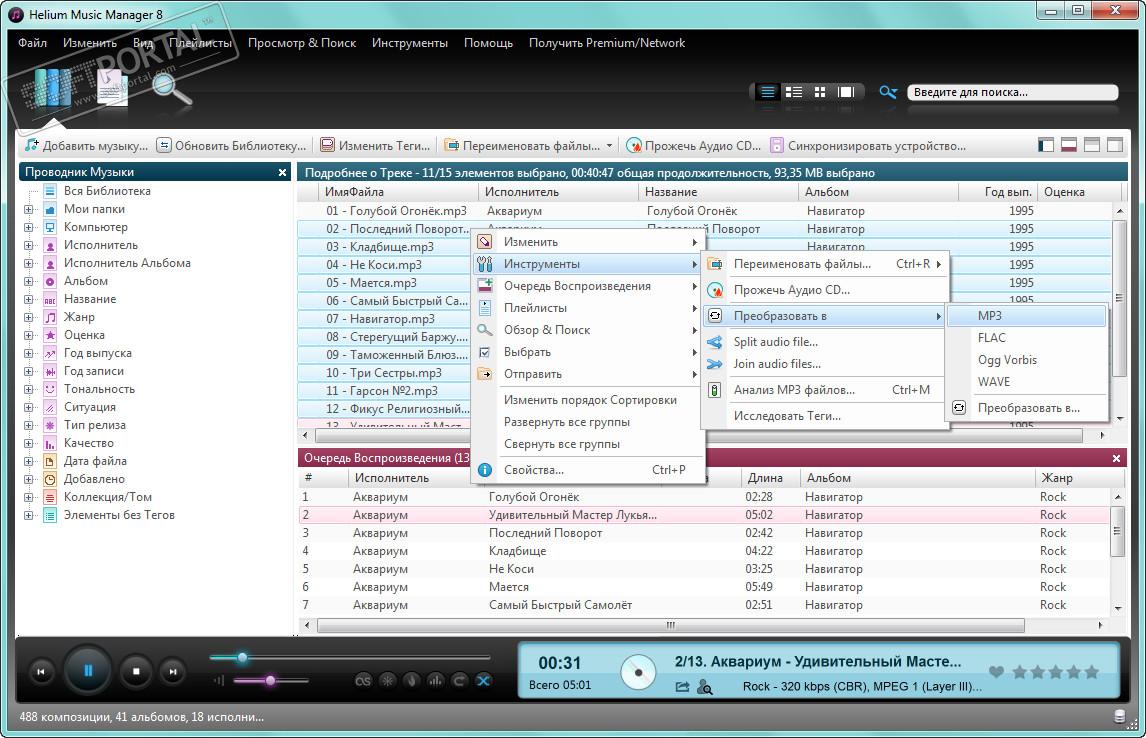Image resolution: width=1146 pixels, height=738 pixels.
Task: Choose Ogg Vorbis conversion format
Action: 1026,360
